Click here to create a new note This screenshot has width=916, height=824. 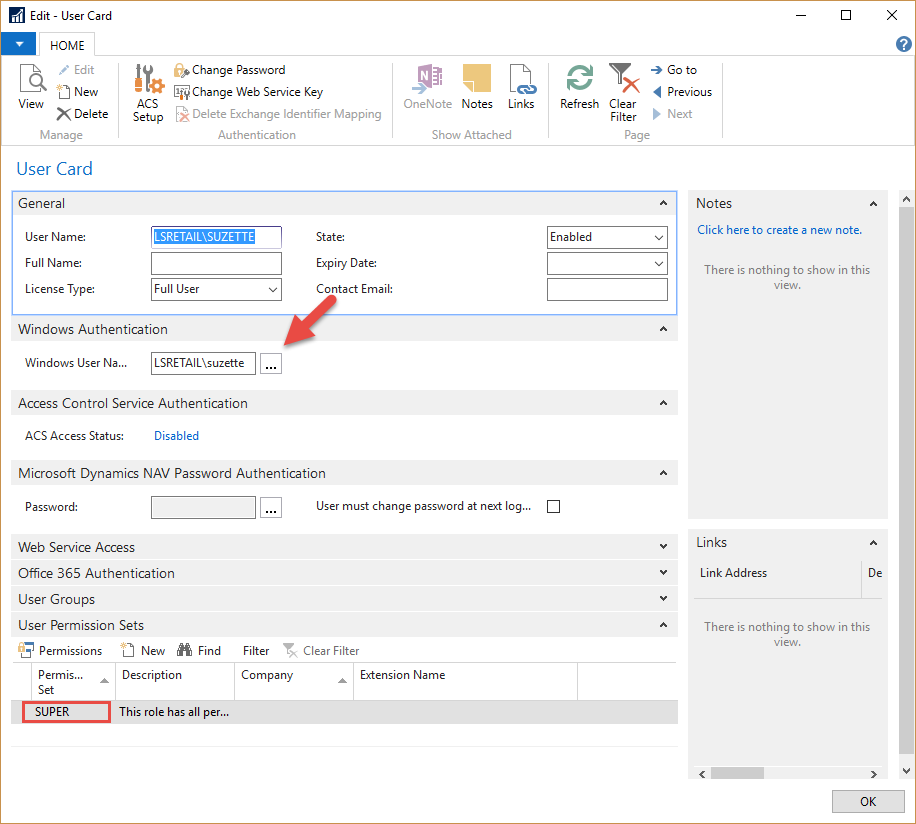click(x=779, y=230)
